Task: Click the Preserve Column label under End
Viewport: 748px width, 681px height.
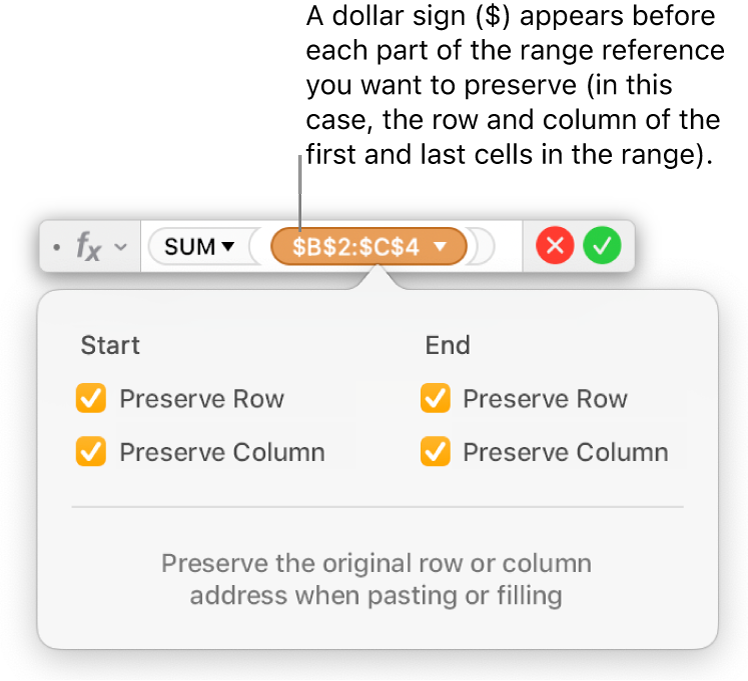Action: point(565,452)
